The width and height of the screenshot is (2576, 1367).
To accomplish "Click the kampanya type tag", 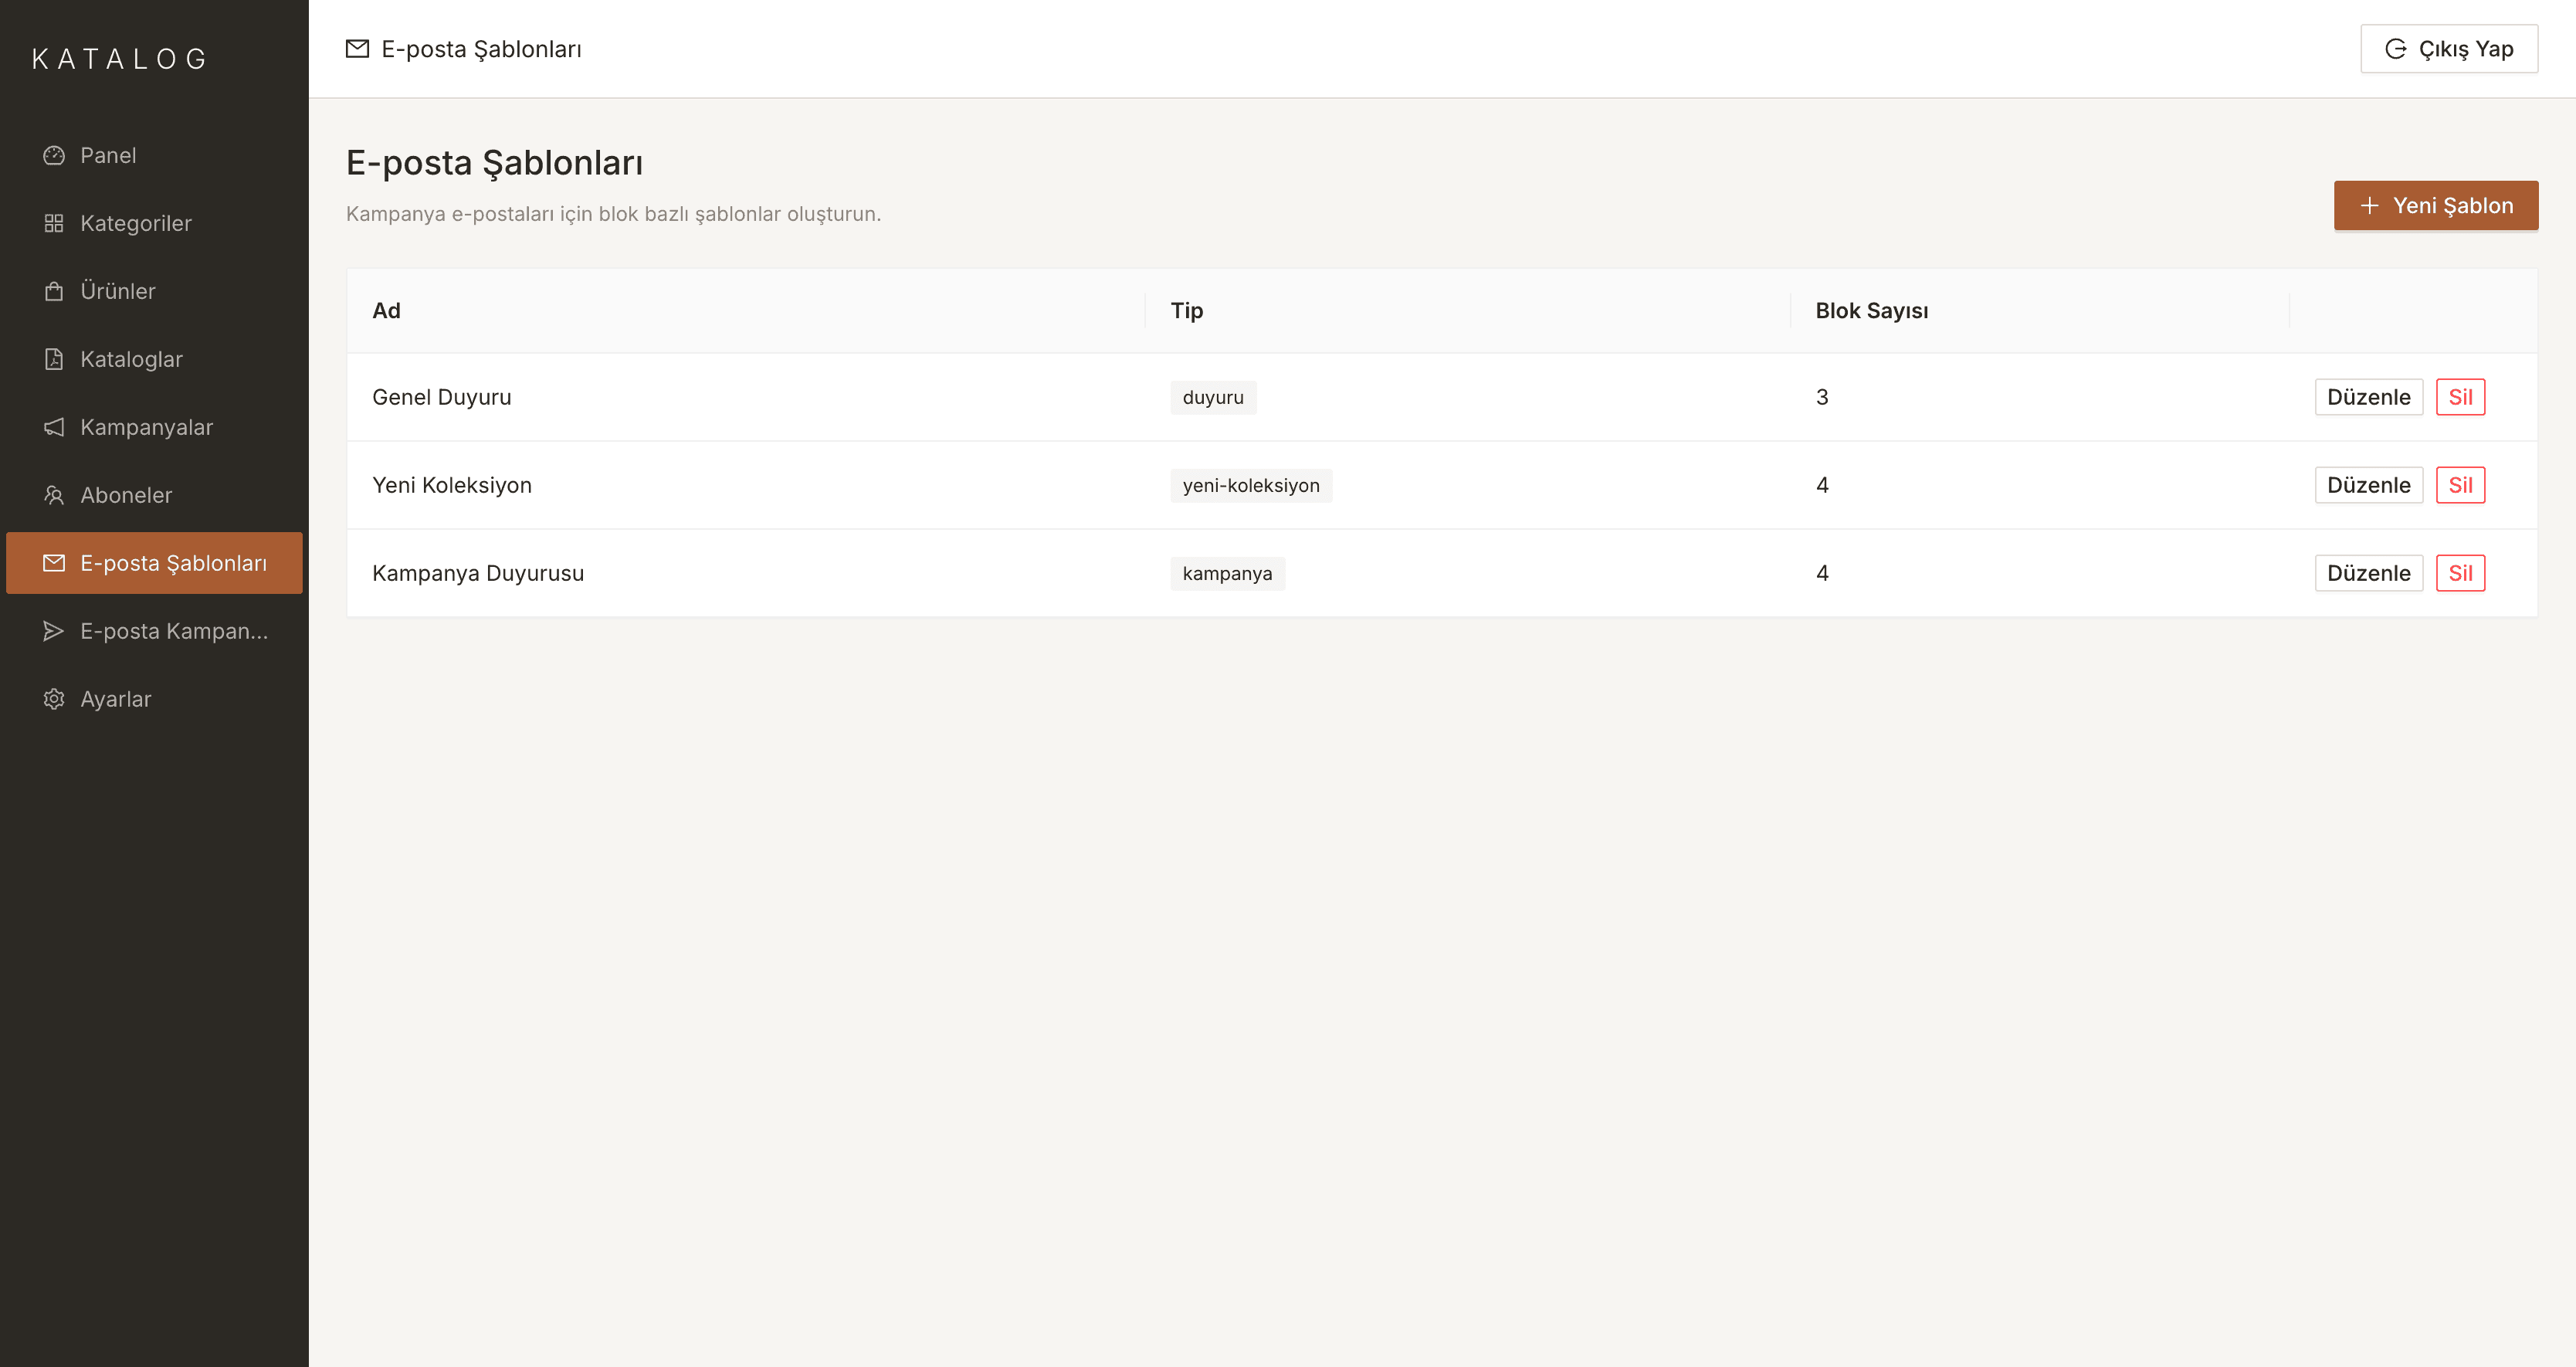I will (x=1227, y=573).
